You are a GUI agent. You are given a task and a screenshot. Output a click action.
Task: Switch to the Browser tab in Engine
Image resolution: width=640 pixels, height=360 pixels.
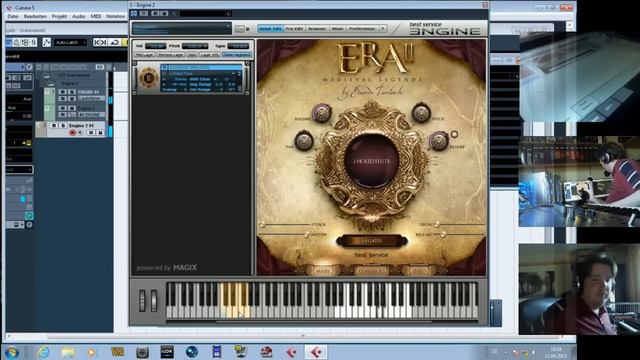[317, 29]
